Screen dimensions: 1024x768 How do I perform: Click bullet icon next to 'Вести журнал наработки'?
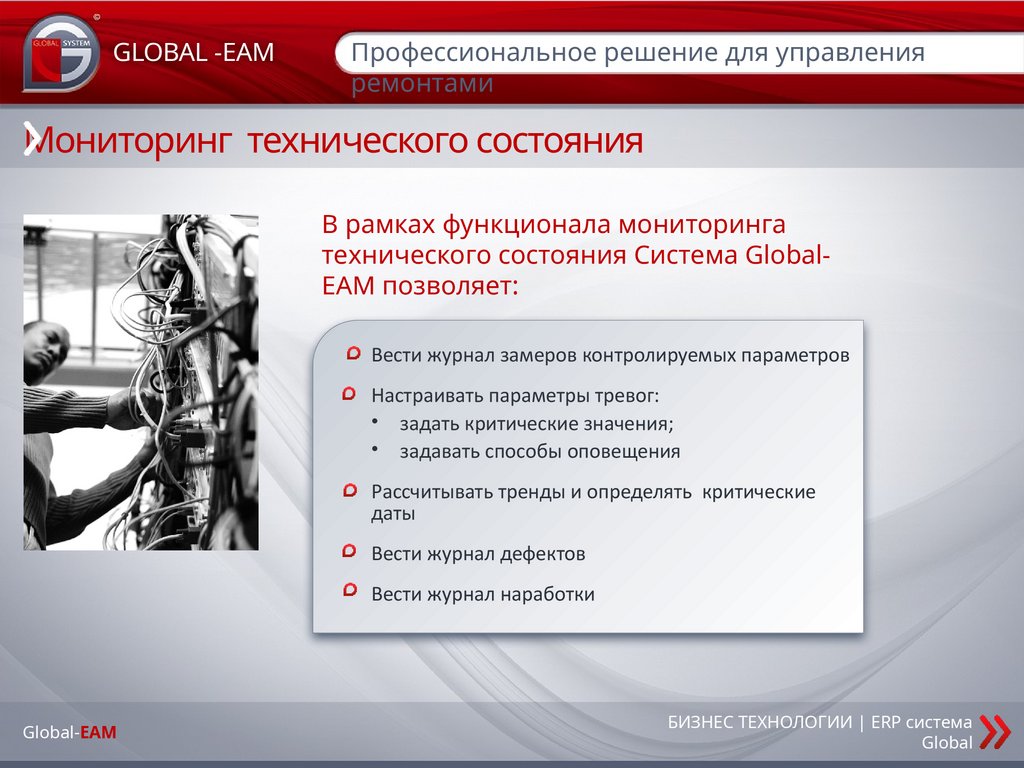click(350, 590)
